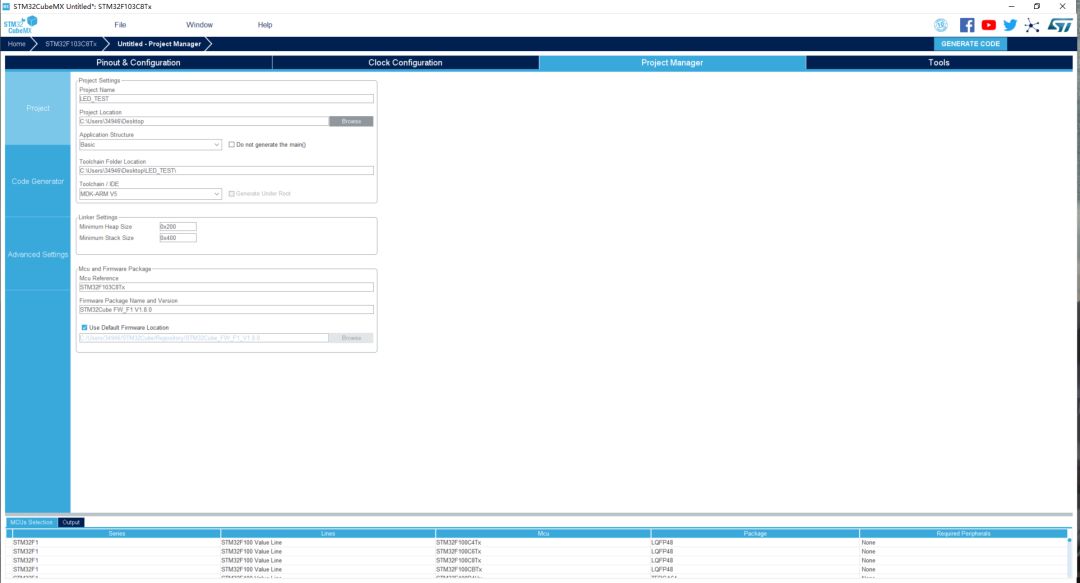Select the Project side section
Viewport: 1080px width, 583px height.
click(x=38, y=108)
